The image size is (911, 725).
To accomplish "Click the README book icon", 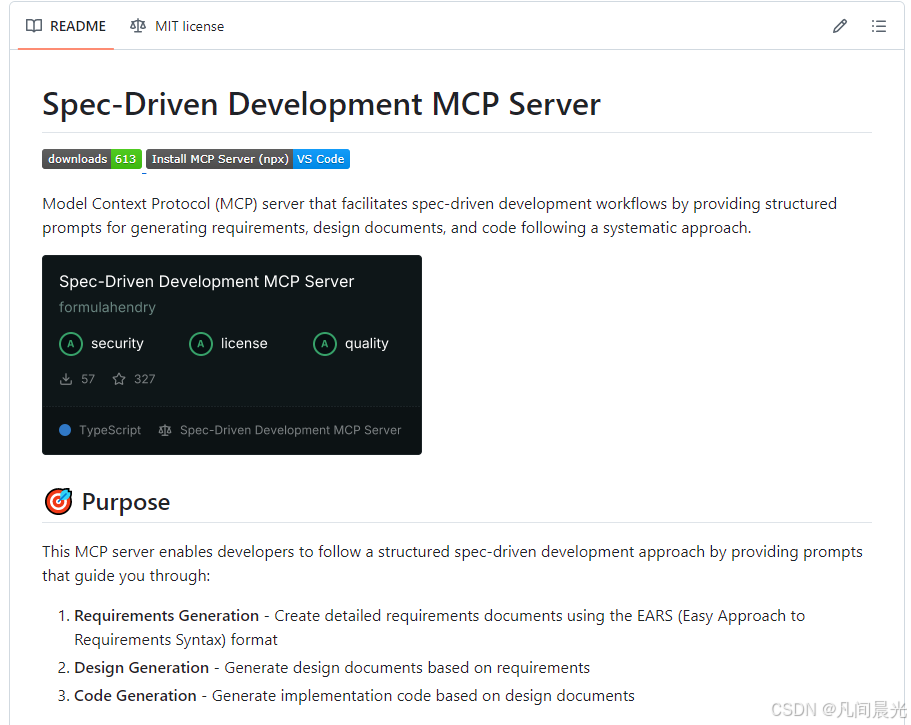I will click(x=34, y=26).
